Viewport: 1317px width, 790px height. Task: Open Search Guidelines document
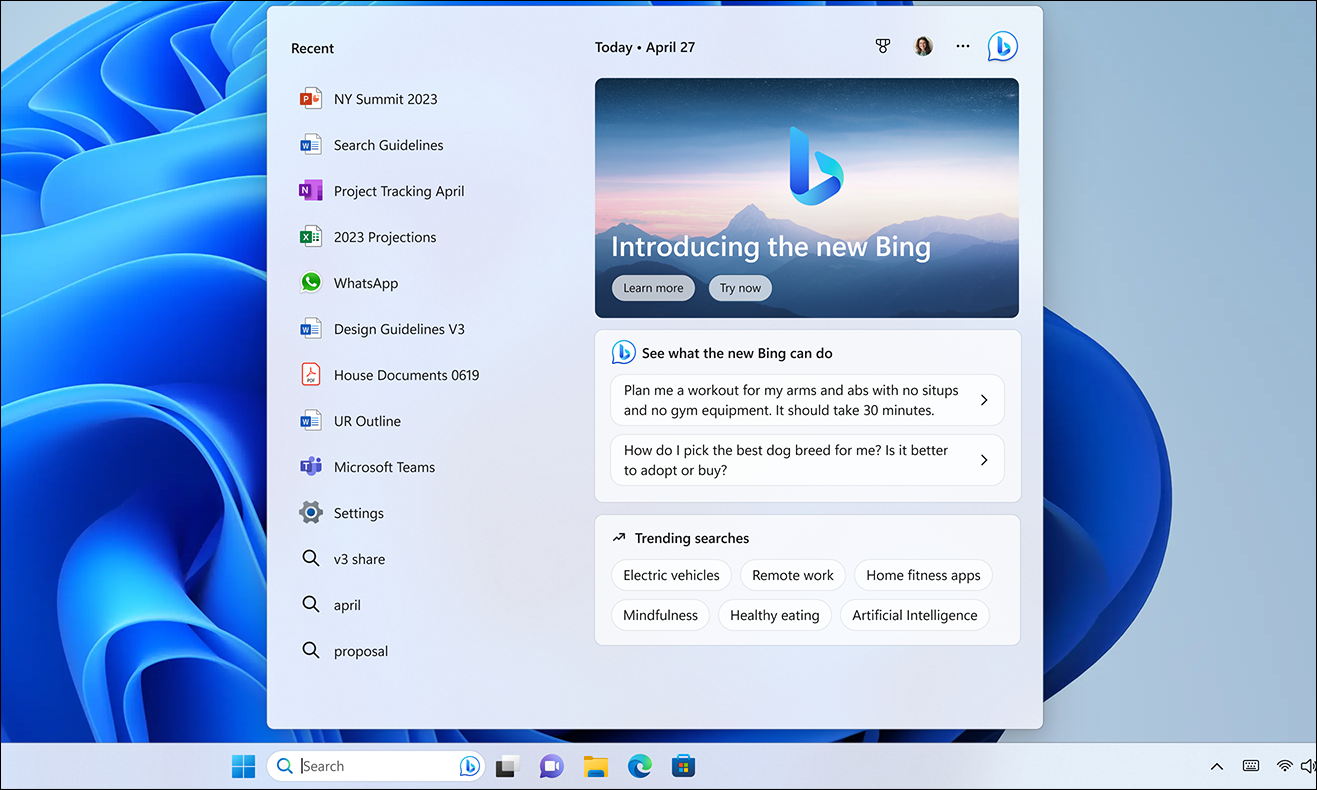389,145
